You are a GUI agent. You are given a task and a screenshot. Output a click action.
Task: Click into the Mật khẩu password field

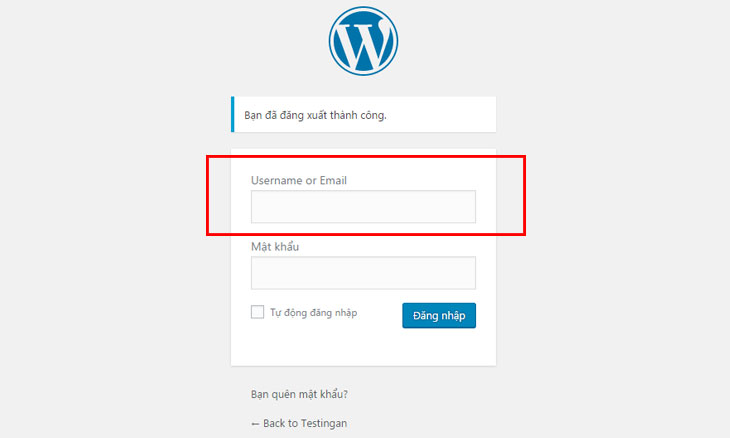tap(363, 273)
